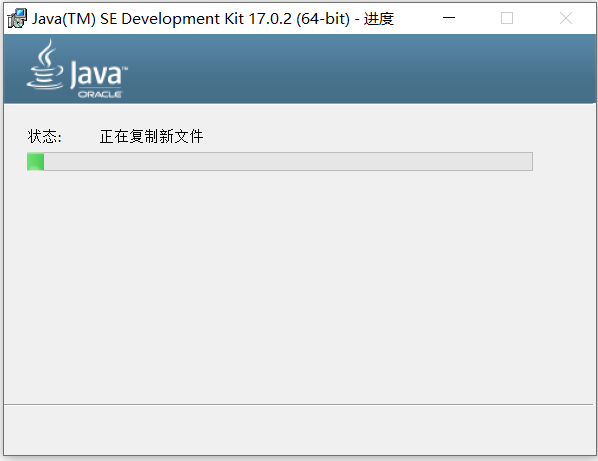The width and height of the screenshot is (598, 461).
Task: Click the horizontal separator line near bottom
Action: [298, 404]
